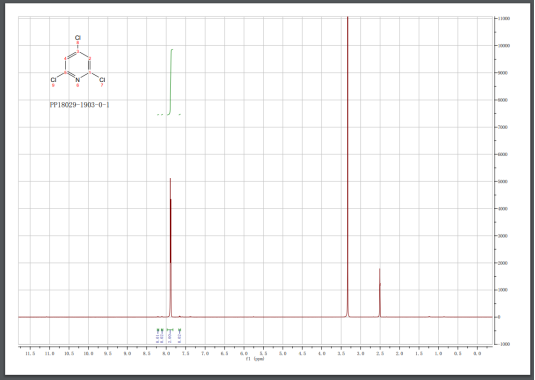Select the 5.0 tick label on x-axis
Screen dimensions: 535x380
pos(283,353)
